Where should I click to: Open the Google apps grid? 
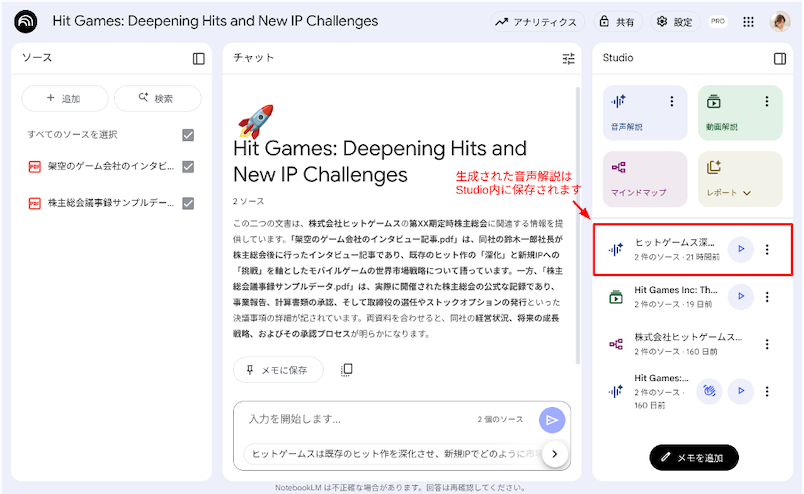749,22
